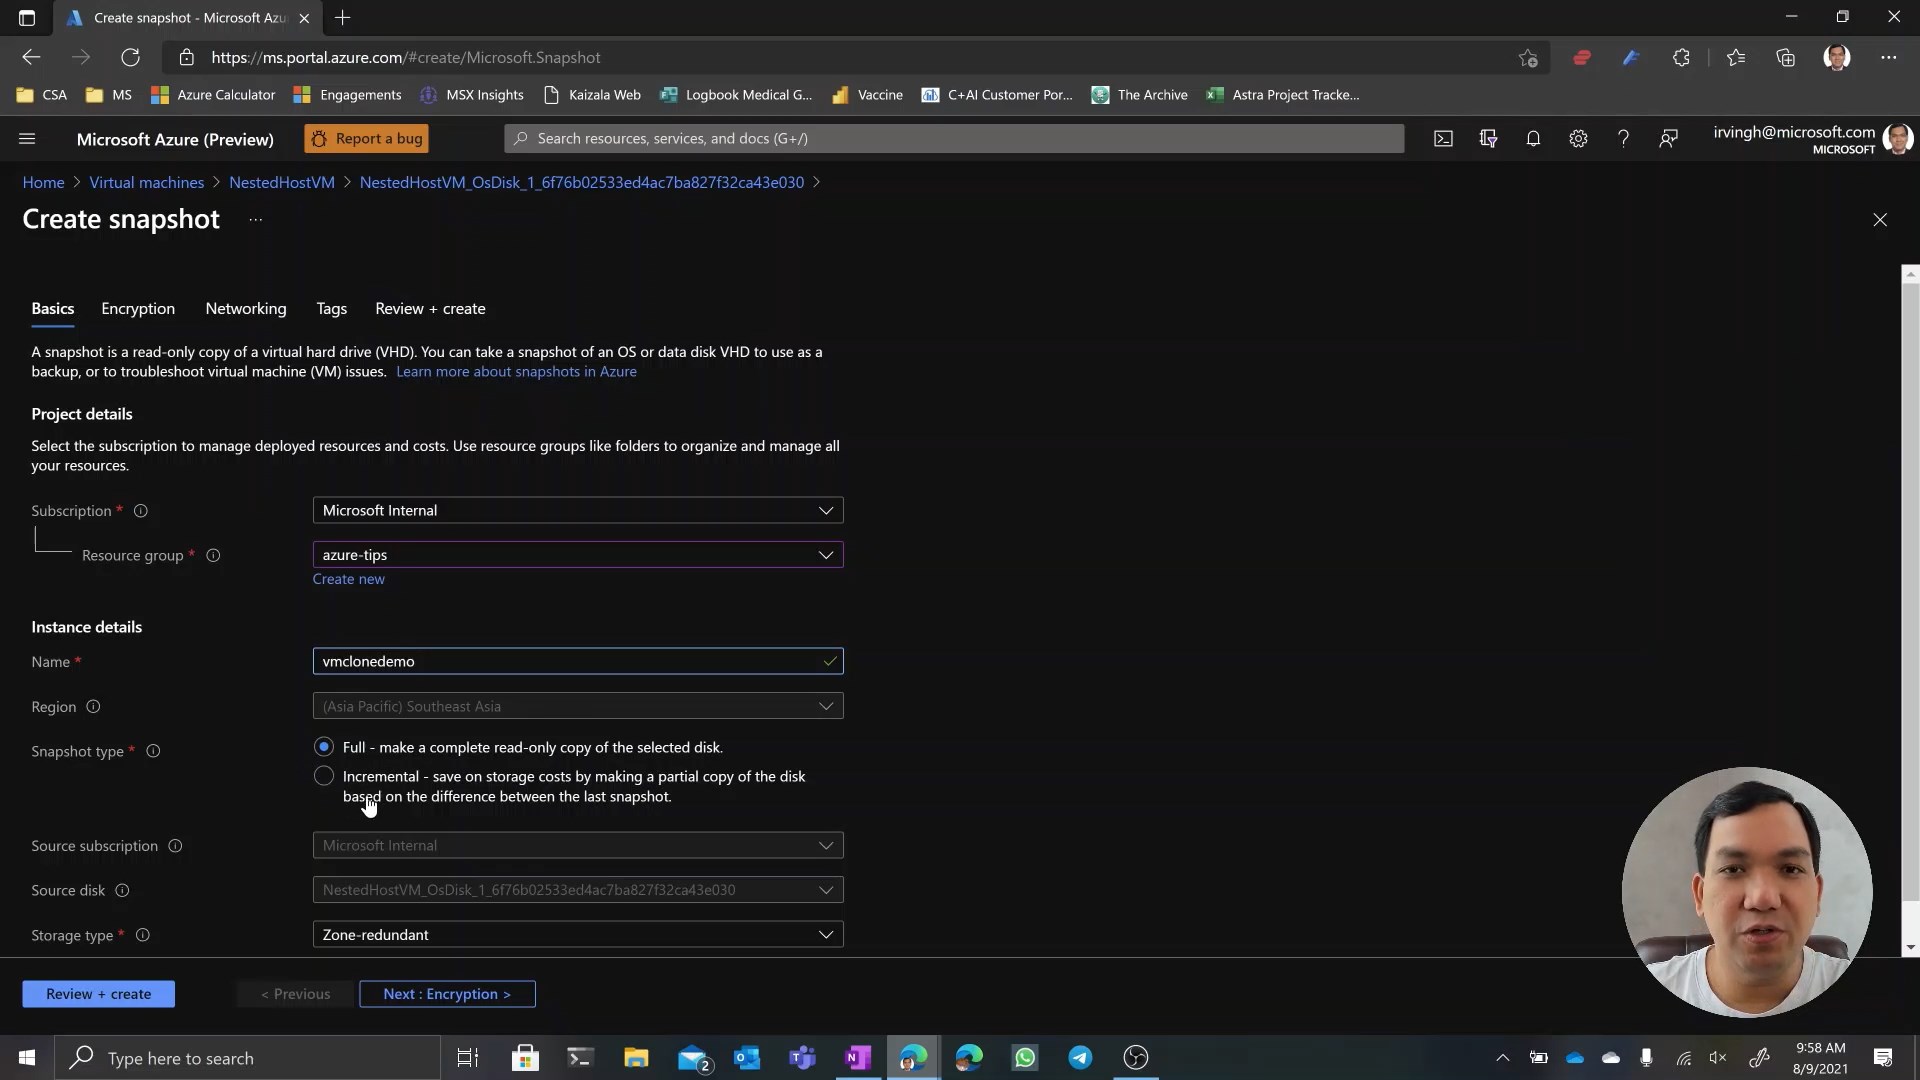Click the info icon beside Source subscription
Image resolution: width=1920 pixels, height=1080 pixels.
(175, 846)
